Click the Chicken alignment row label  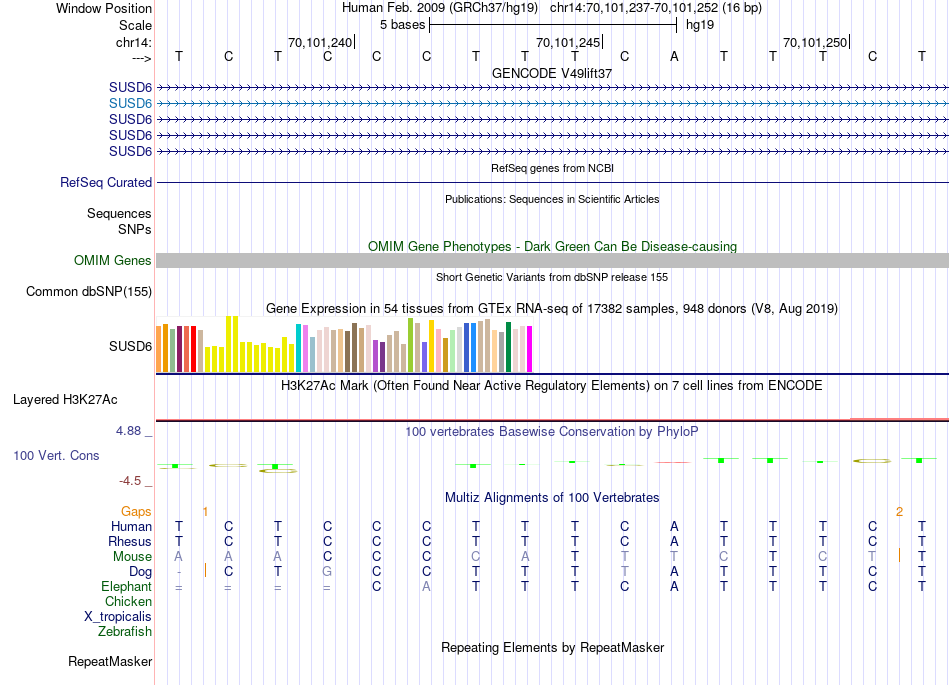coord(128,601)
